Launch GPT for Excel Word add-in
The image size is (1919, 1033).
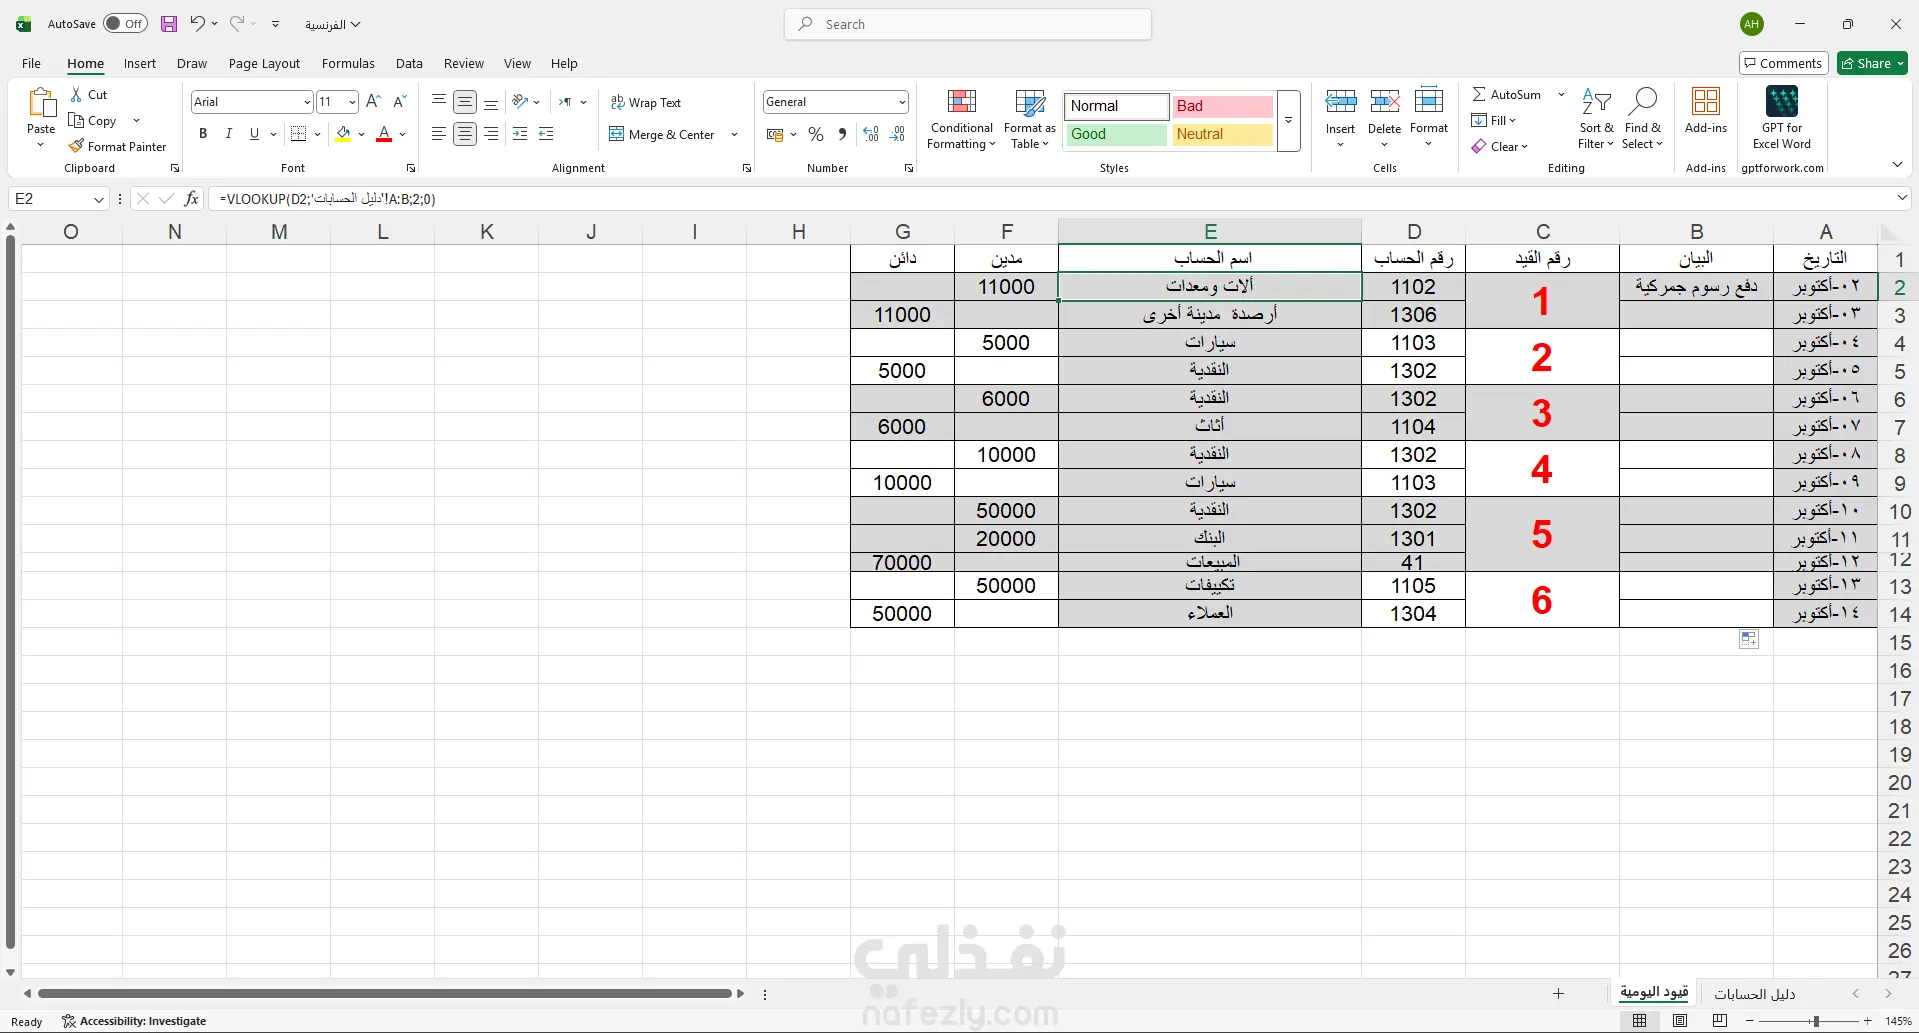(x=1781, y=119)
